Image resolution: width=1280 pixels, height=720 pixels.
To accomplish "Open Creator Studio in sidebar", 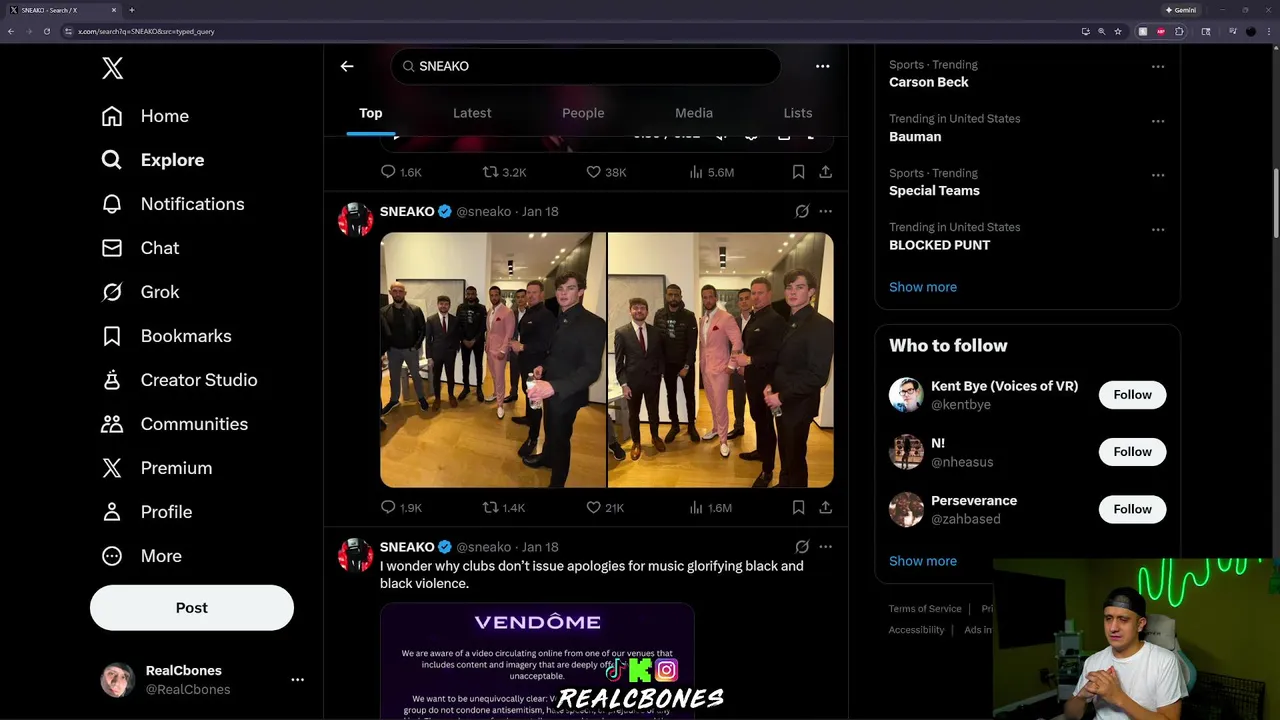I will [179, 380].
